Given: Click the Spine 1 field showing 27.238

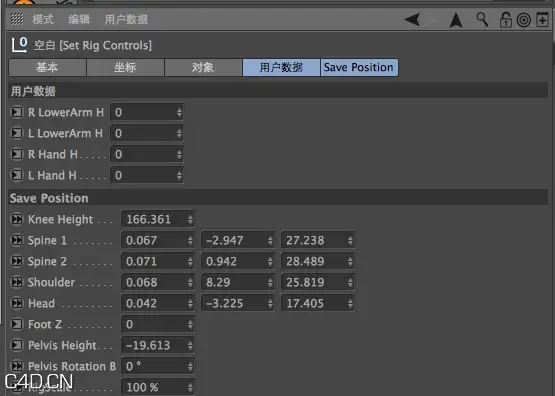Looking at the screenshot, I should coord(318,240).
